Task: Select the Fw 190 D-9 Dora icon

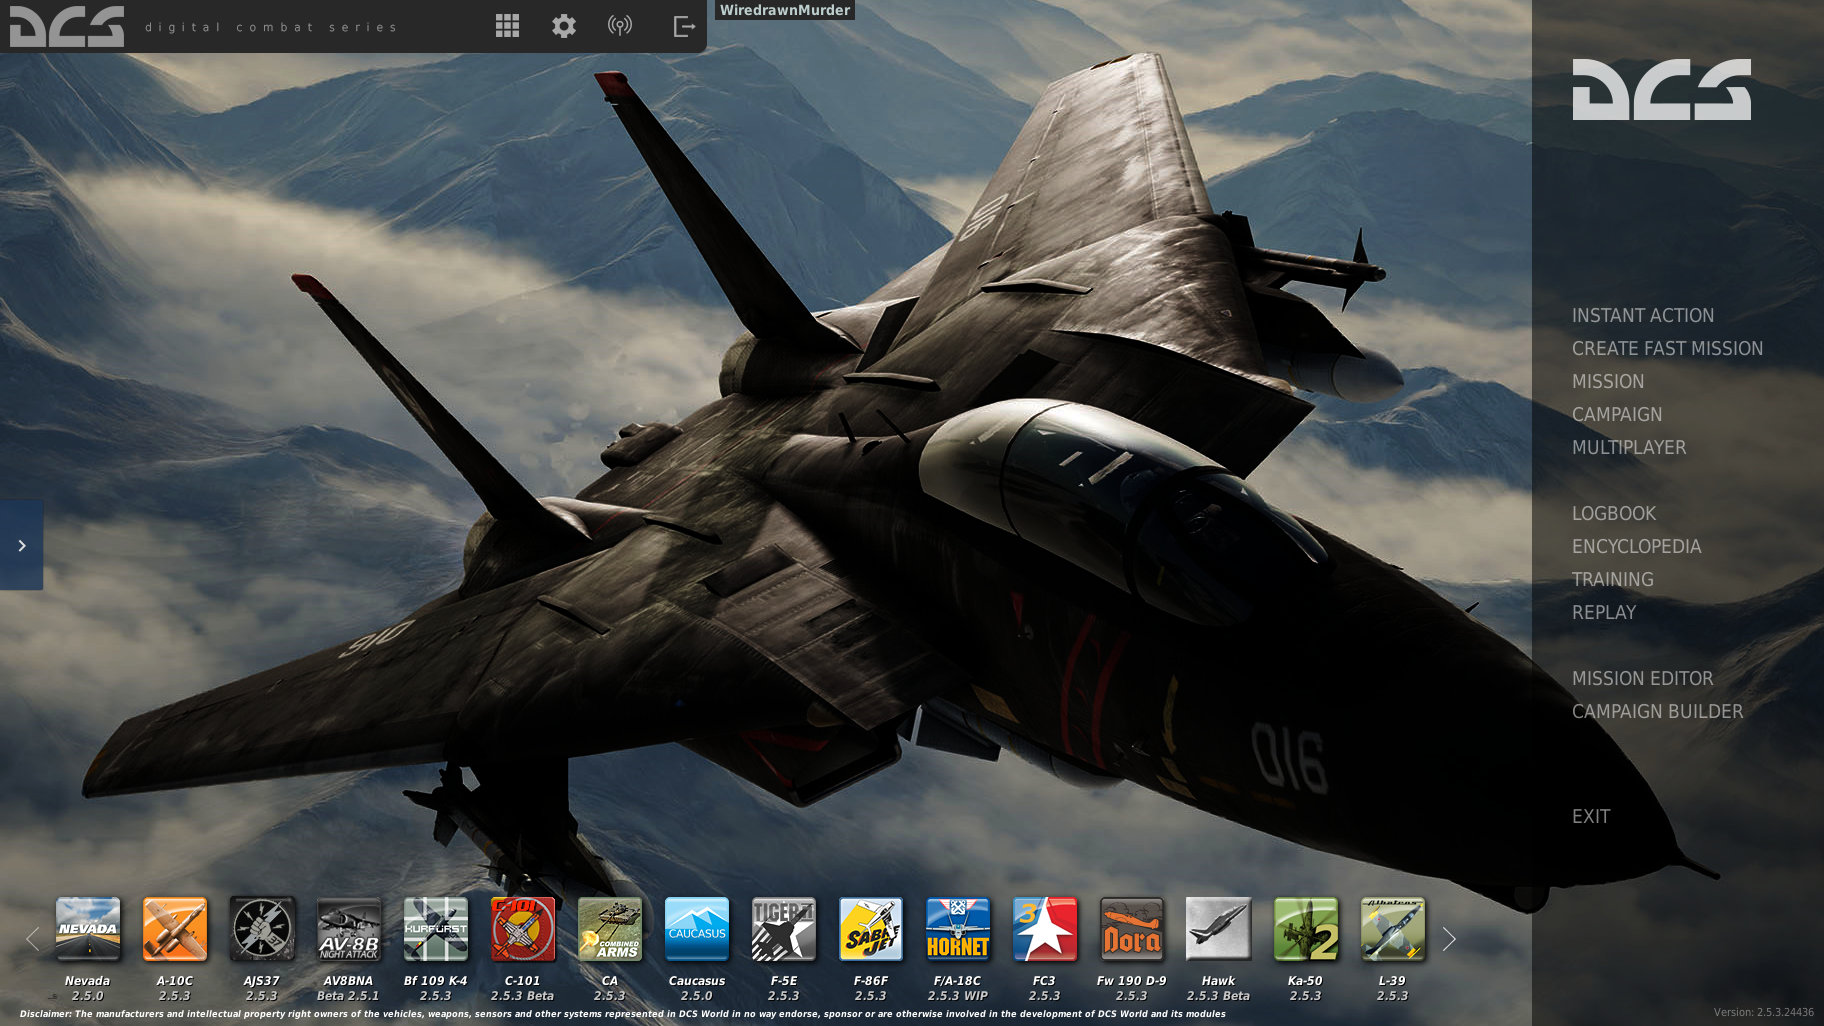Action: [1131, 929]
